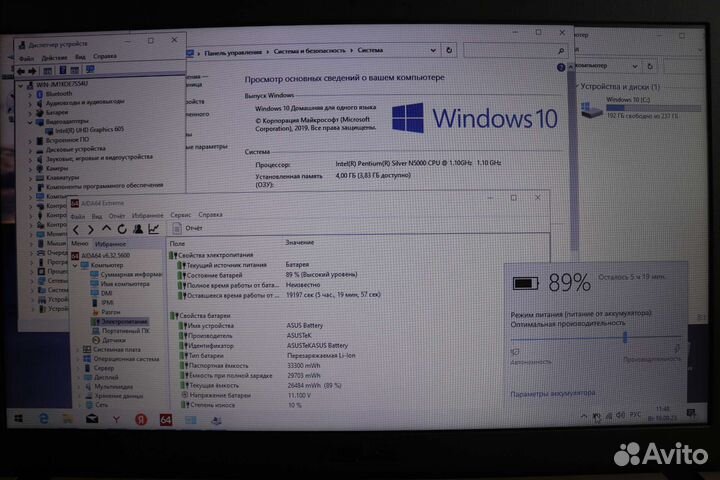Expand Bluetooth node in Device Manager
Image resolution: width=720 pixels, height=480 pixels.
click(x=30, y=95)
